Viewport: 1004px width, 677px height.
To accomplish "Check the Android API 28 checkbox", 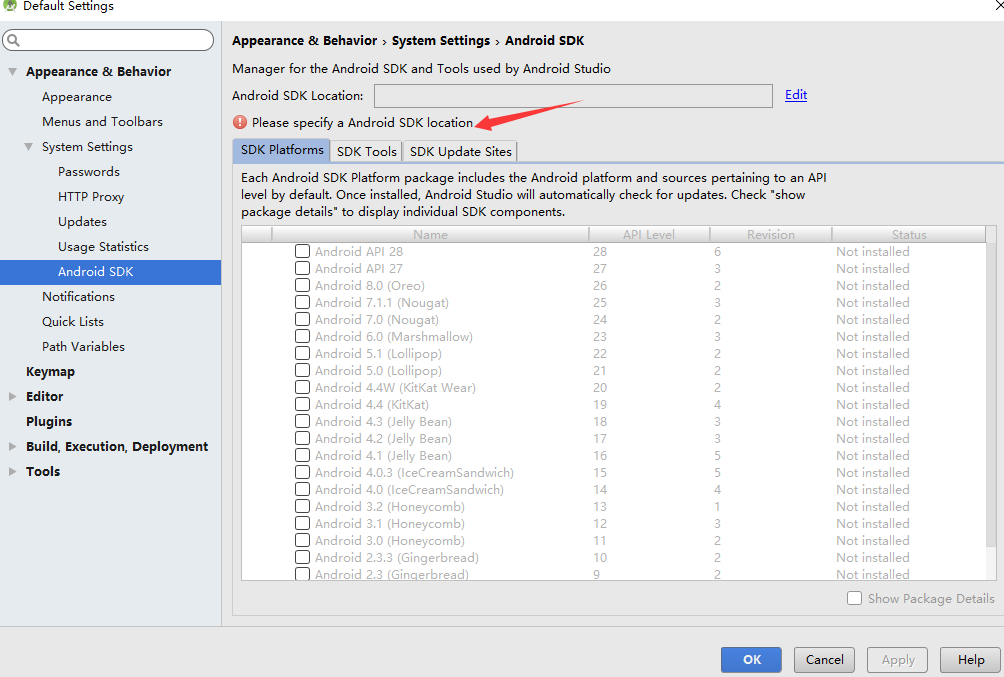I will pos(302,251).
